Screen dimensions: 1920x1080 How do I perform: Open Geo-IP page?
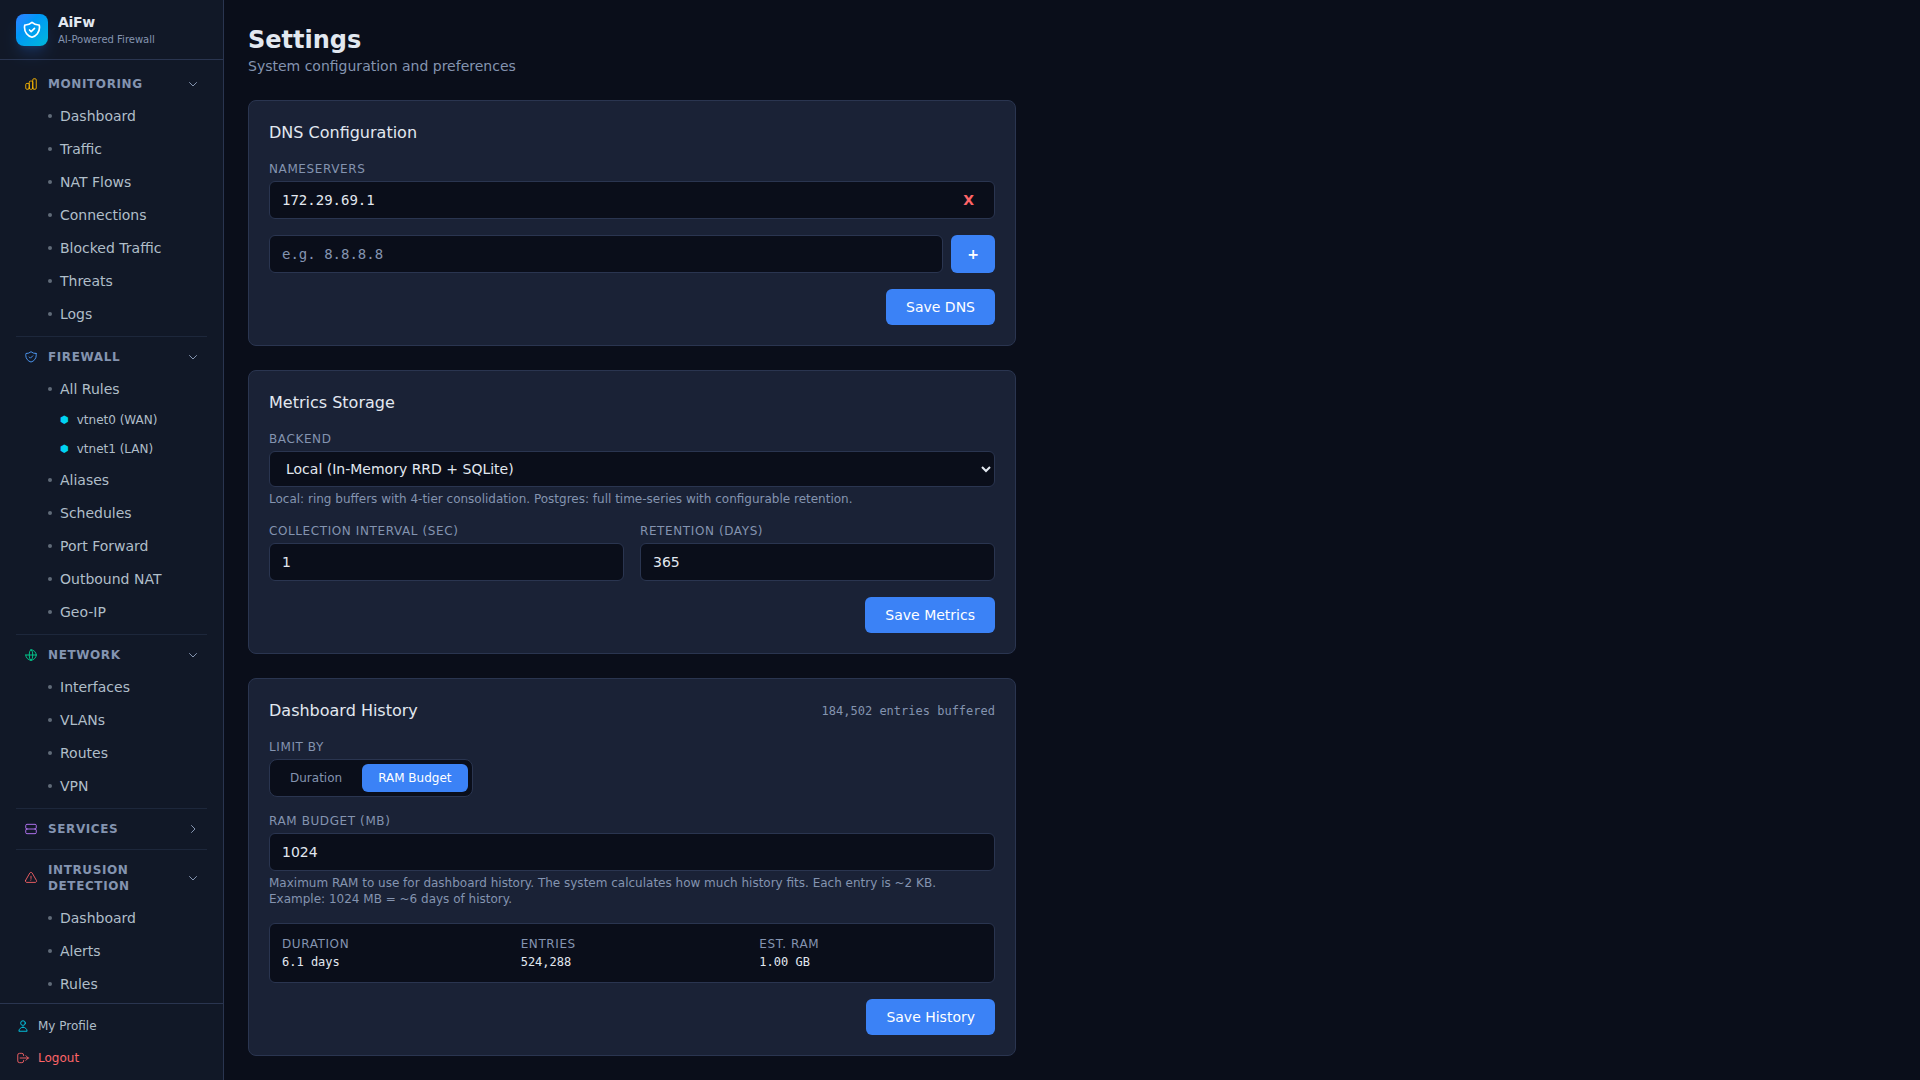[83, 612]
